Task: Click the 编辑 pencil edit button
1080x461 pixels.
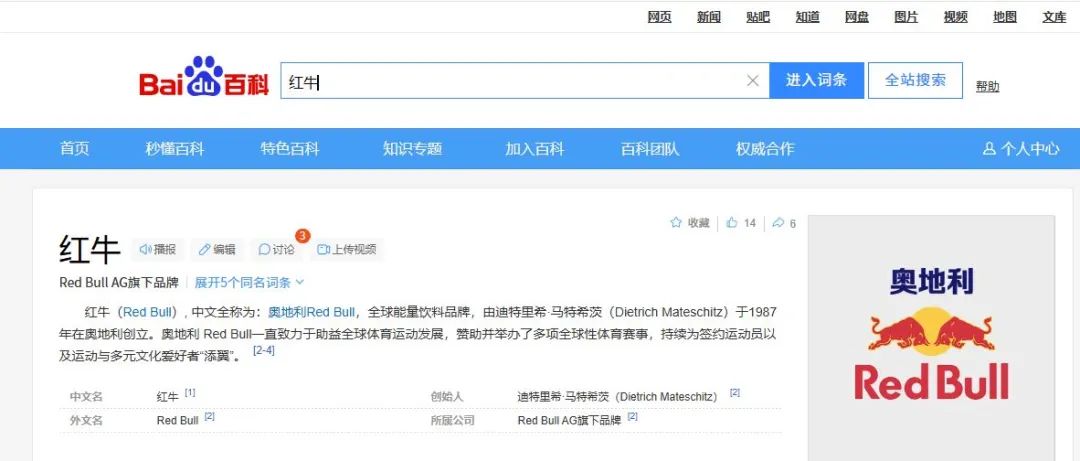Action: point(217,249)
